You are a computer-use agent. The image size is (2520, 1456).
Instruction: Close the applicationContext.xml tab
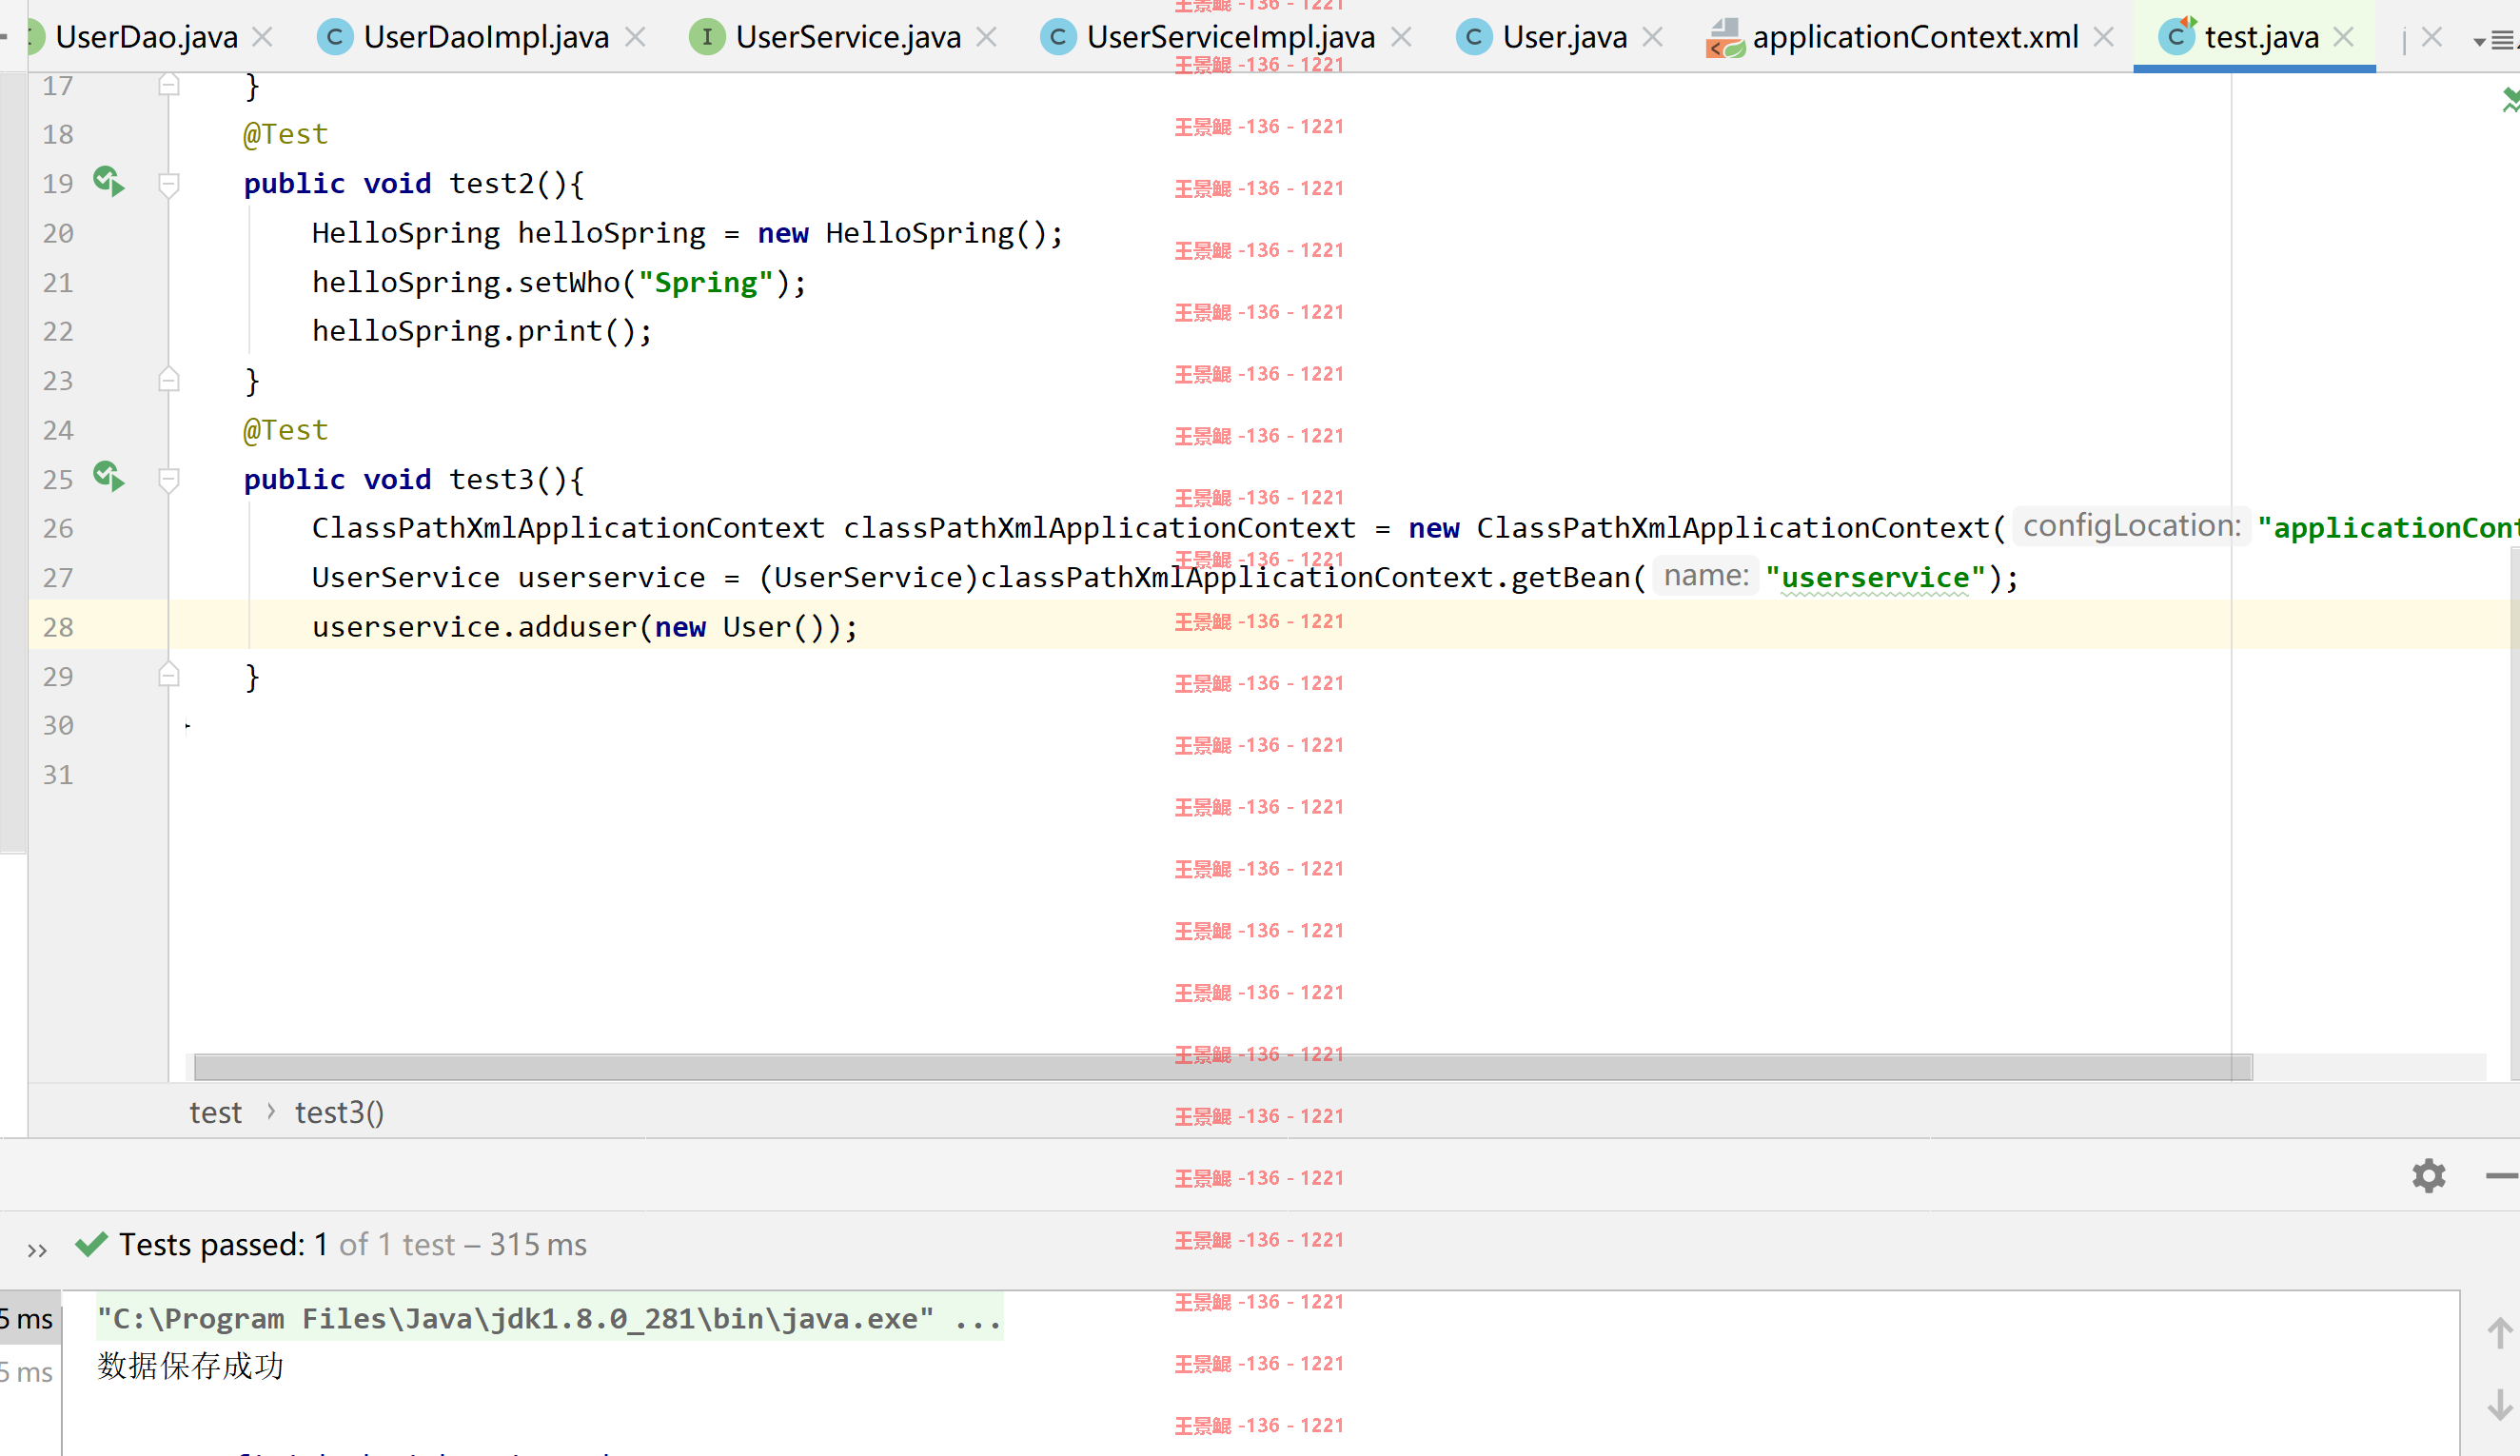(x=2103, y=37)
